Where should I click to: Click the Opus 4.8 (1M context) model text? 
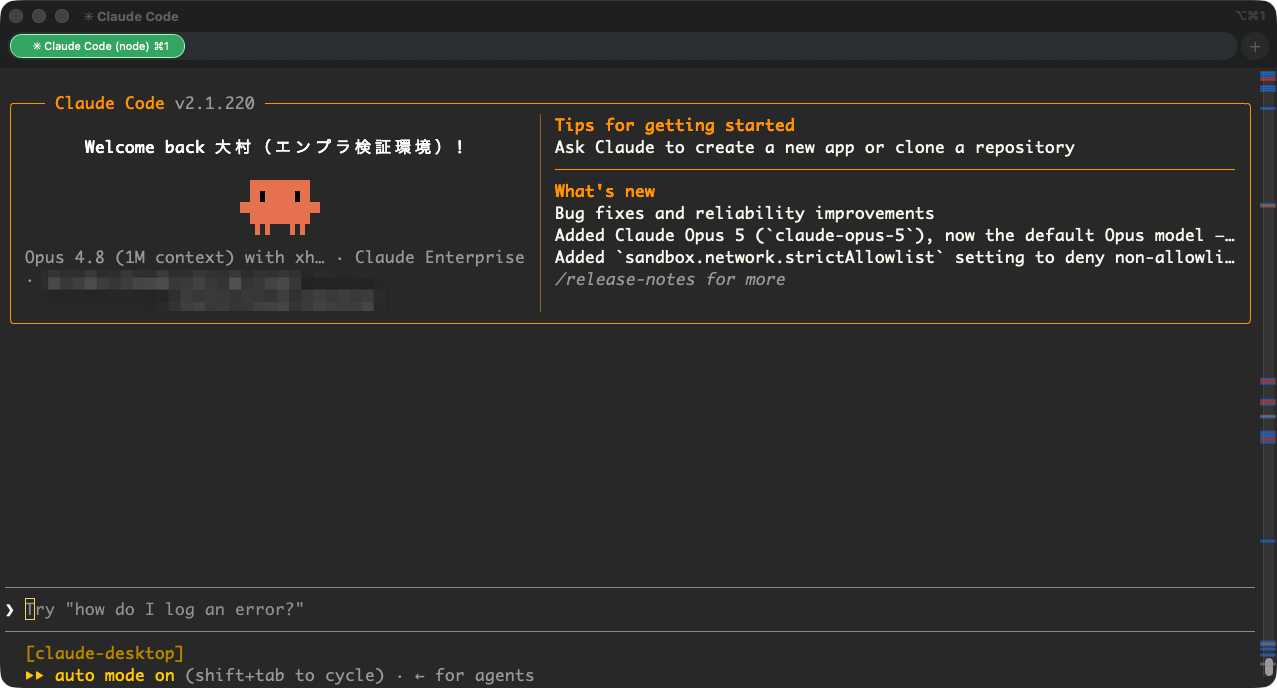(x=175, y=257)
